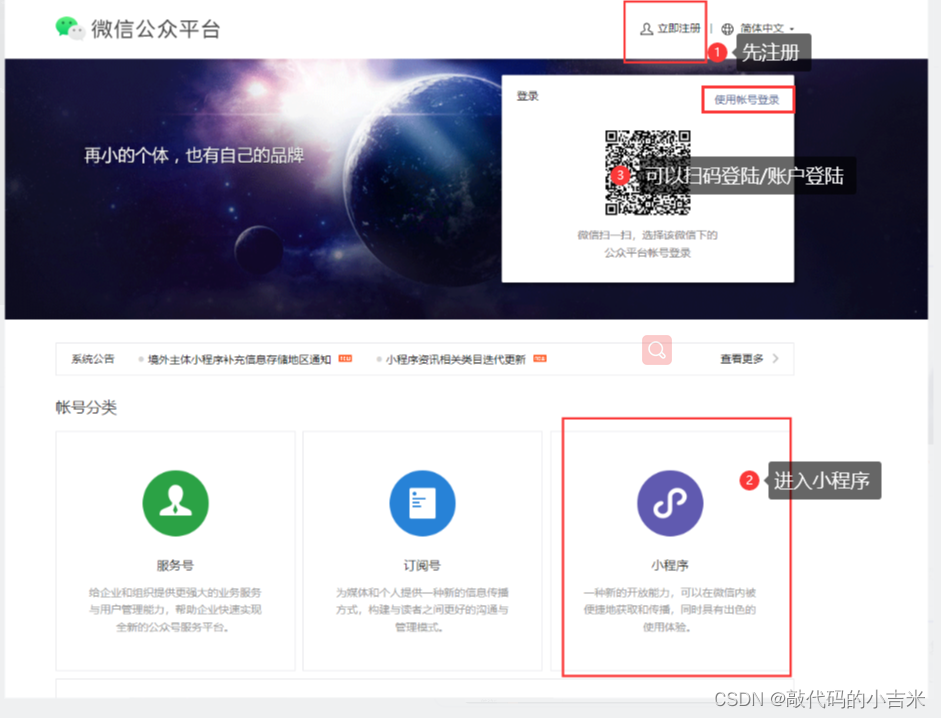941x718 pixels.
Task: Click the 小程序 card title
Action: [x=670, y=565]
